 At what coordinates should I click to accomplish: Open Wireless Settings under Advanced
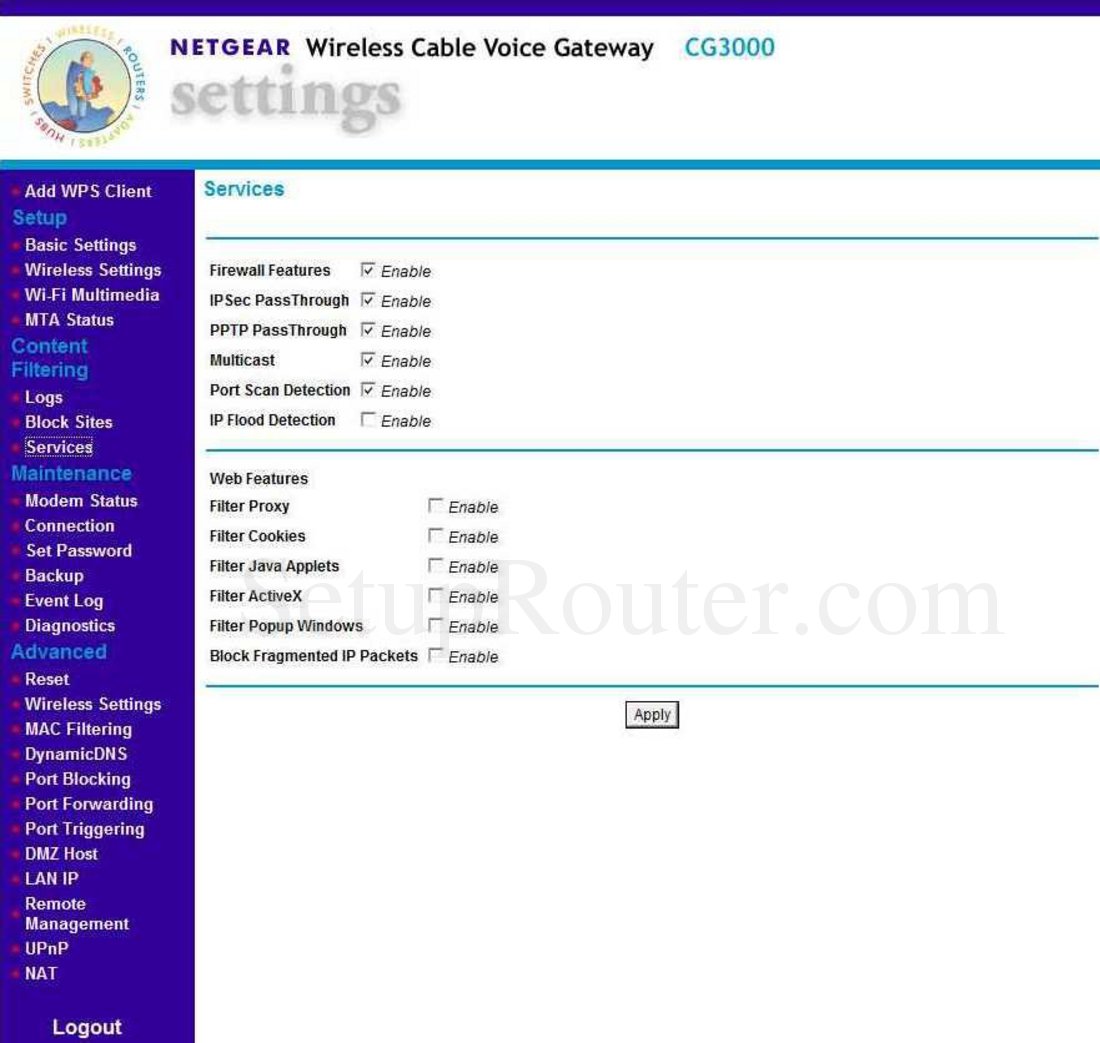[93, 704]
